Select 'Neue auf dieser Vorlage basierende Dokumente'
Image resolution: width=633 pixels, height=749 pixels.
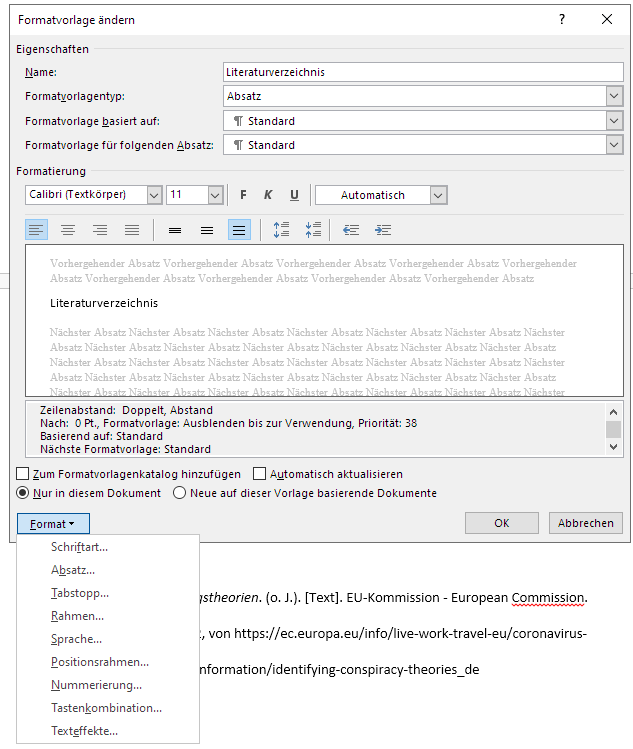(180, 493)
